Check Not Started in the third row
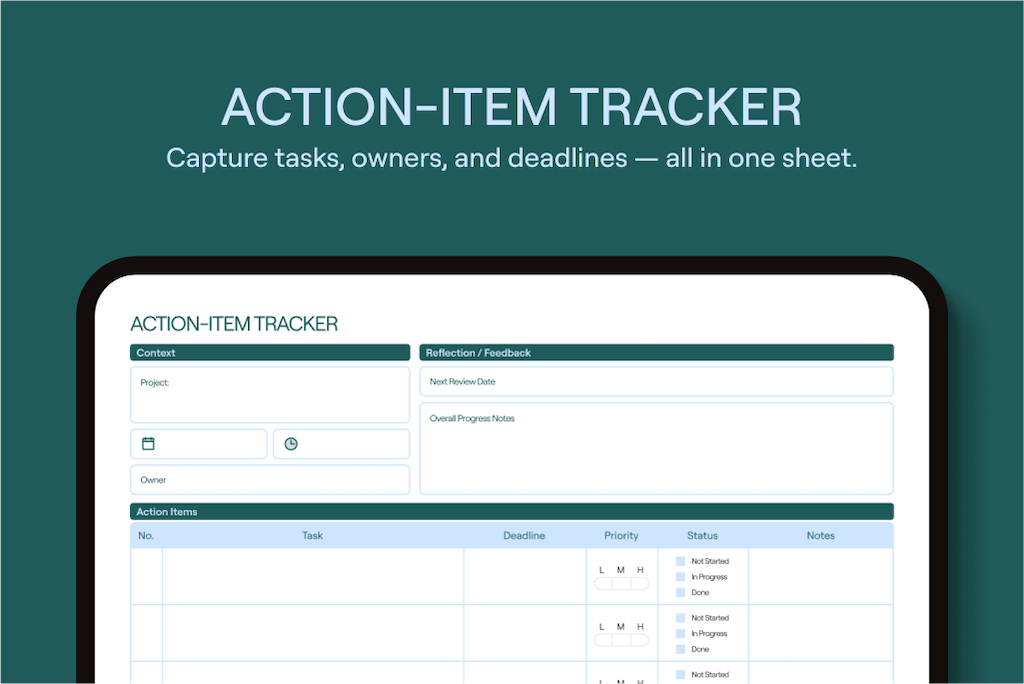 point(681,675)
